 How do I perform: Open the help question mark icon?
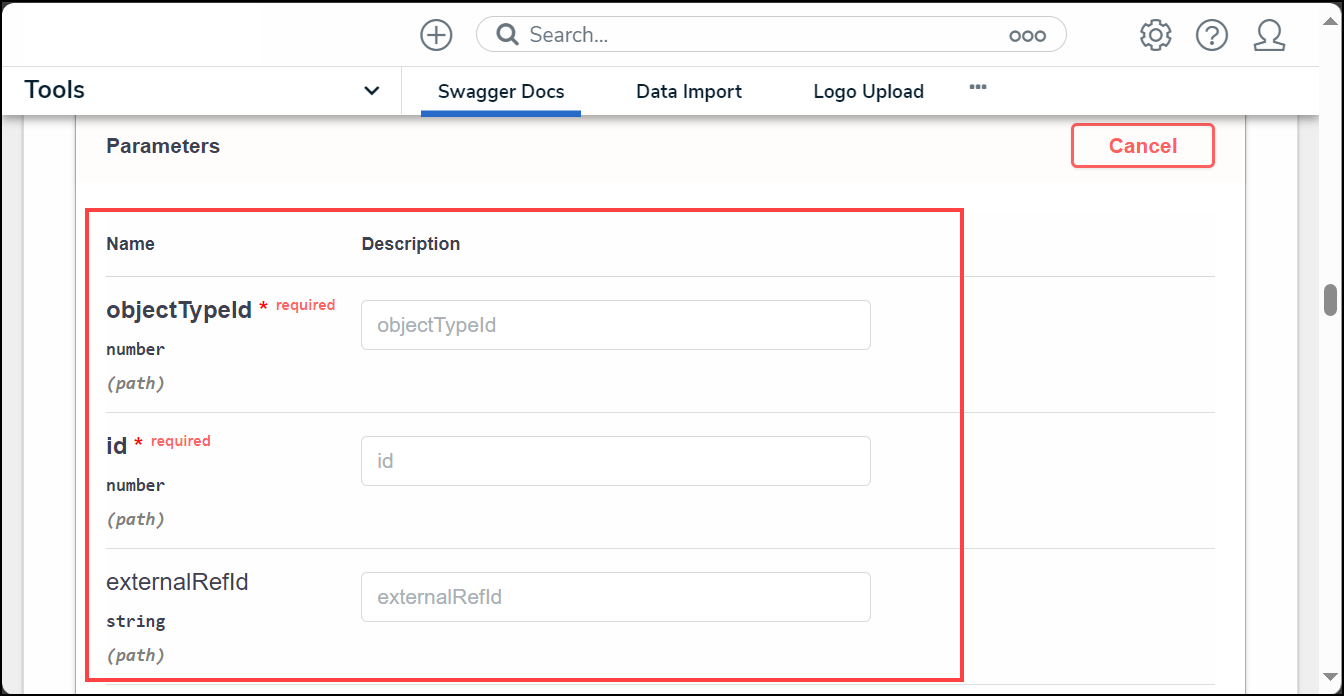click(1212, 35)
